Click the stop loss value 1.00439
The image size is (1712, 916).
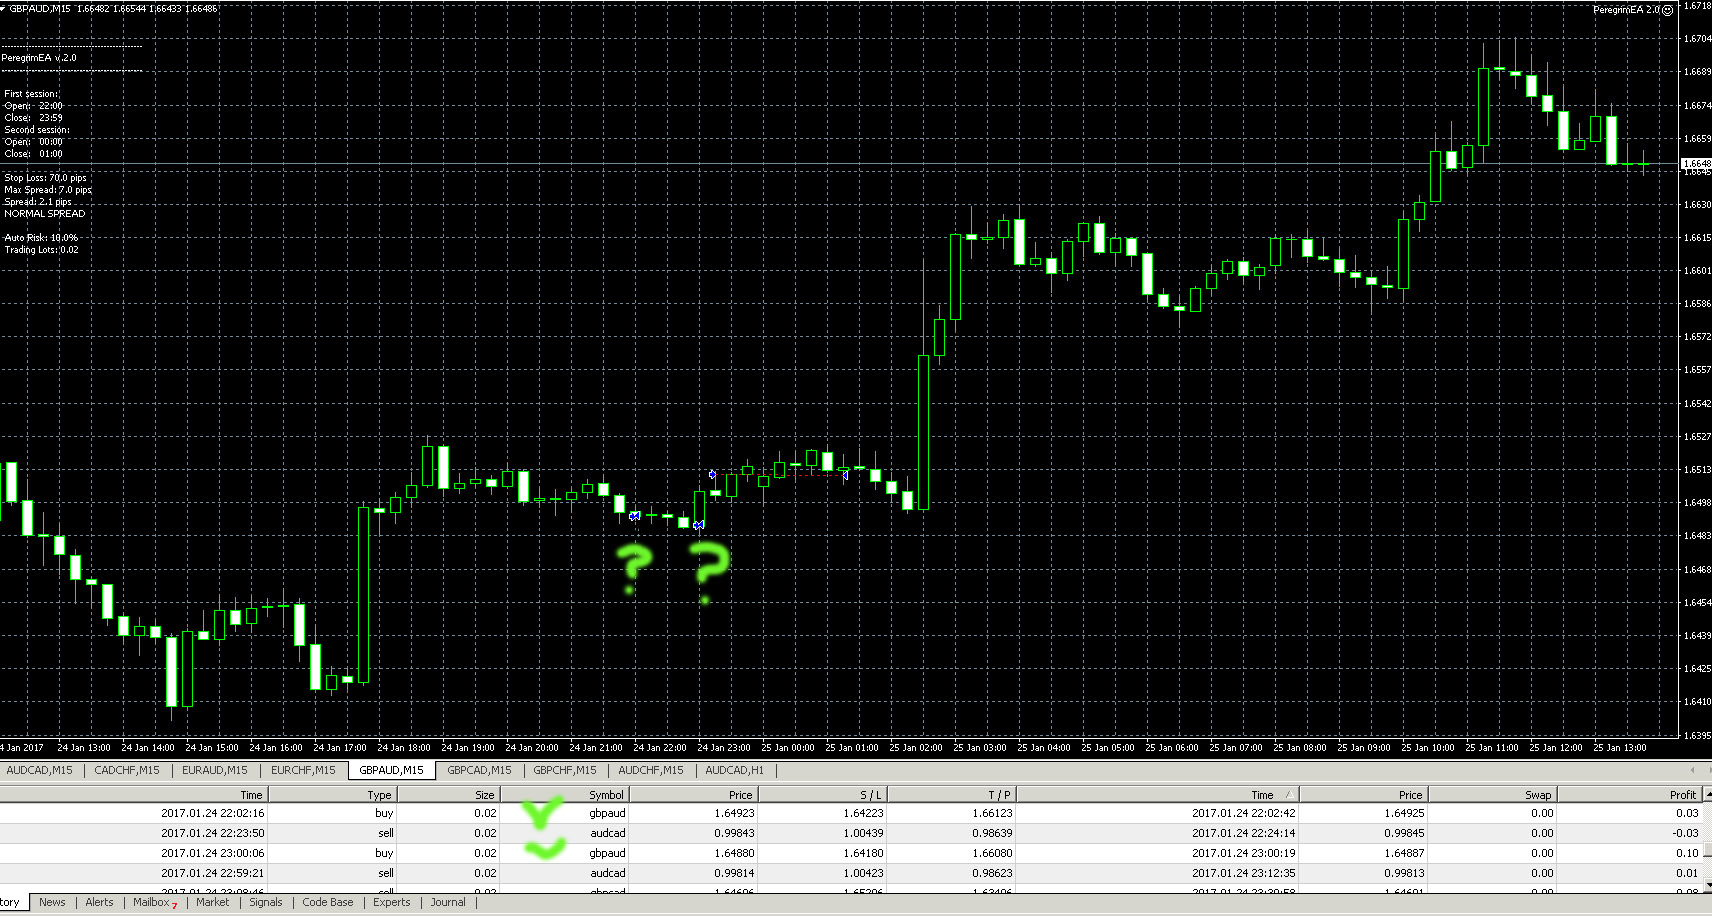[863, 833]
